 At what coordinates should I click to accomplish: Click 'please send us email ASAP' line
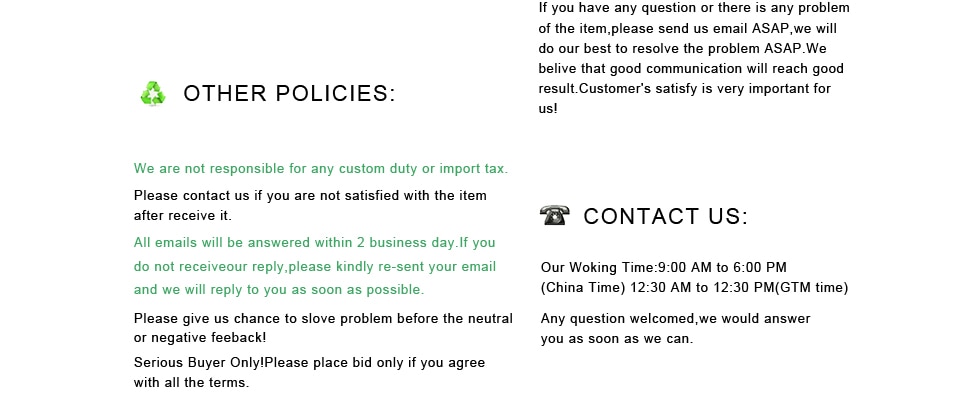coord(688,29)
